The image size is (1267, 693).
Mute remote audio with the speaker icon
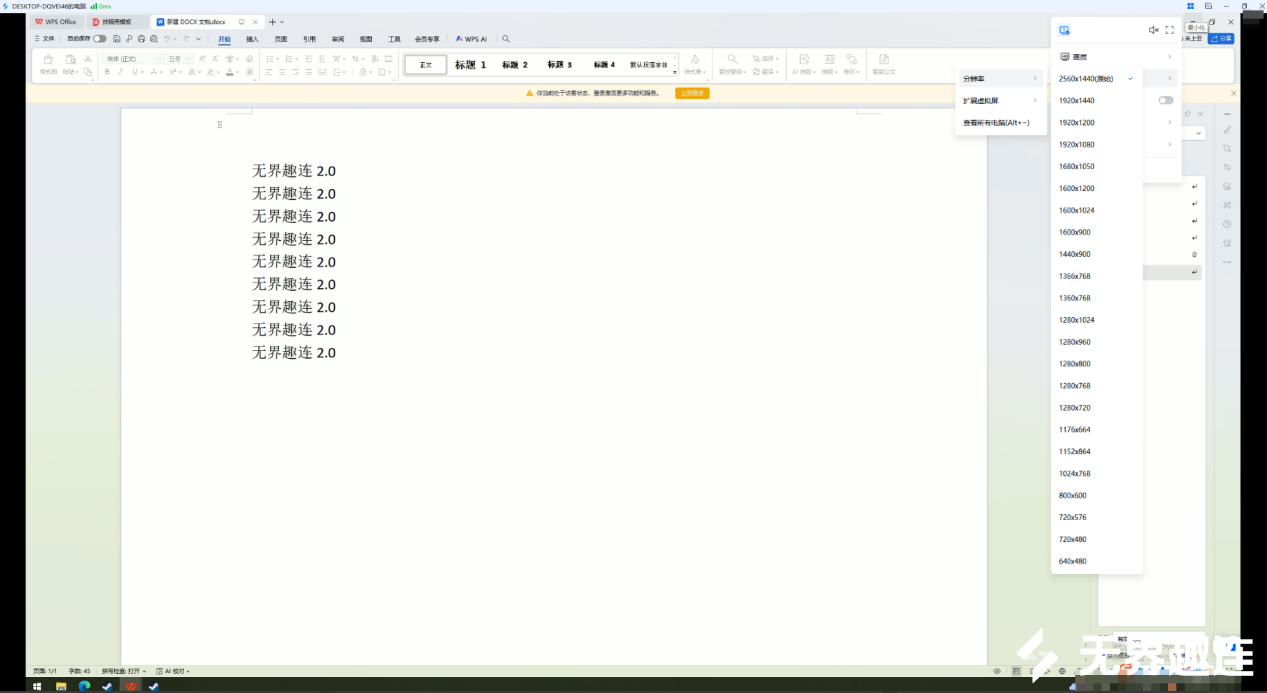click(x=1152, y=30)
